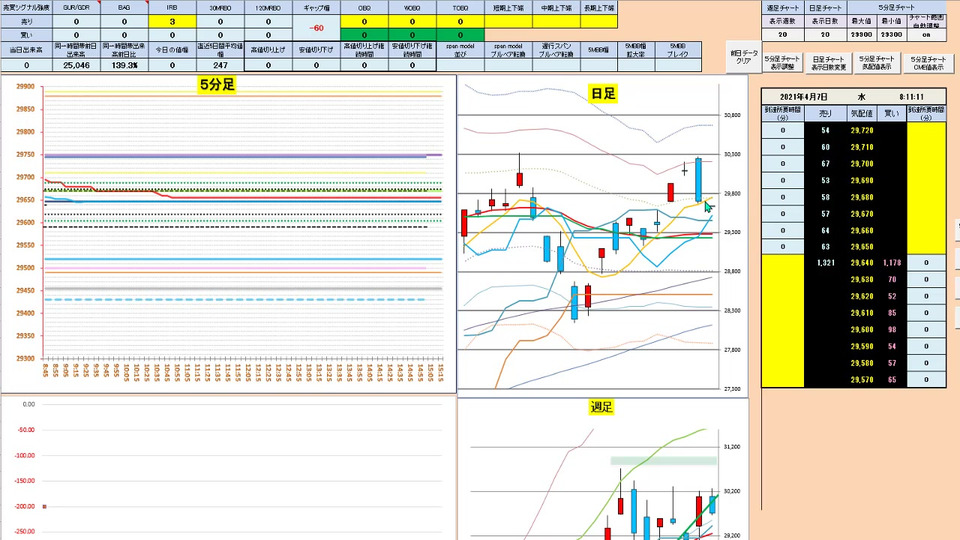Click the gap value cell '-60'
The image size is (960, 540).
click(317, 28)
